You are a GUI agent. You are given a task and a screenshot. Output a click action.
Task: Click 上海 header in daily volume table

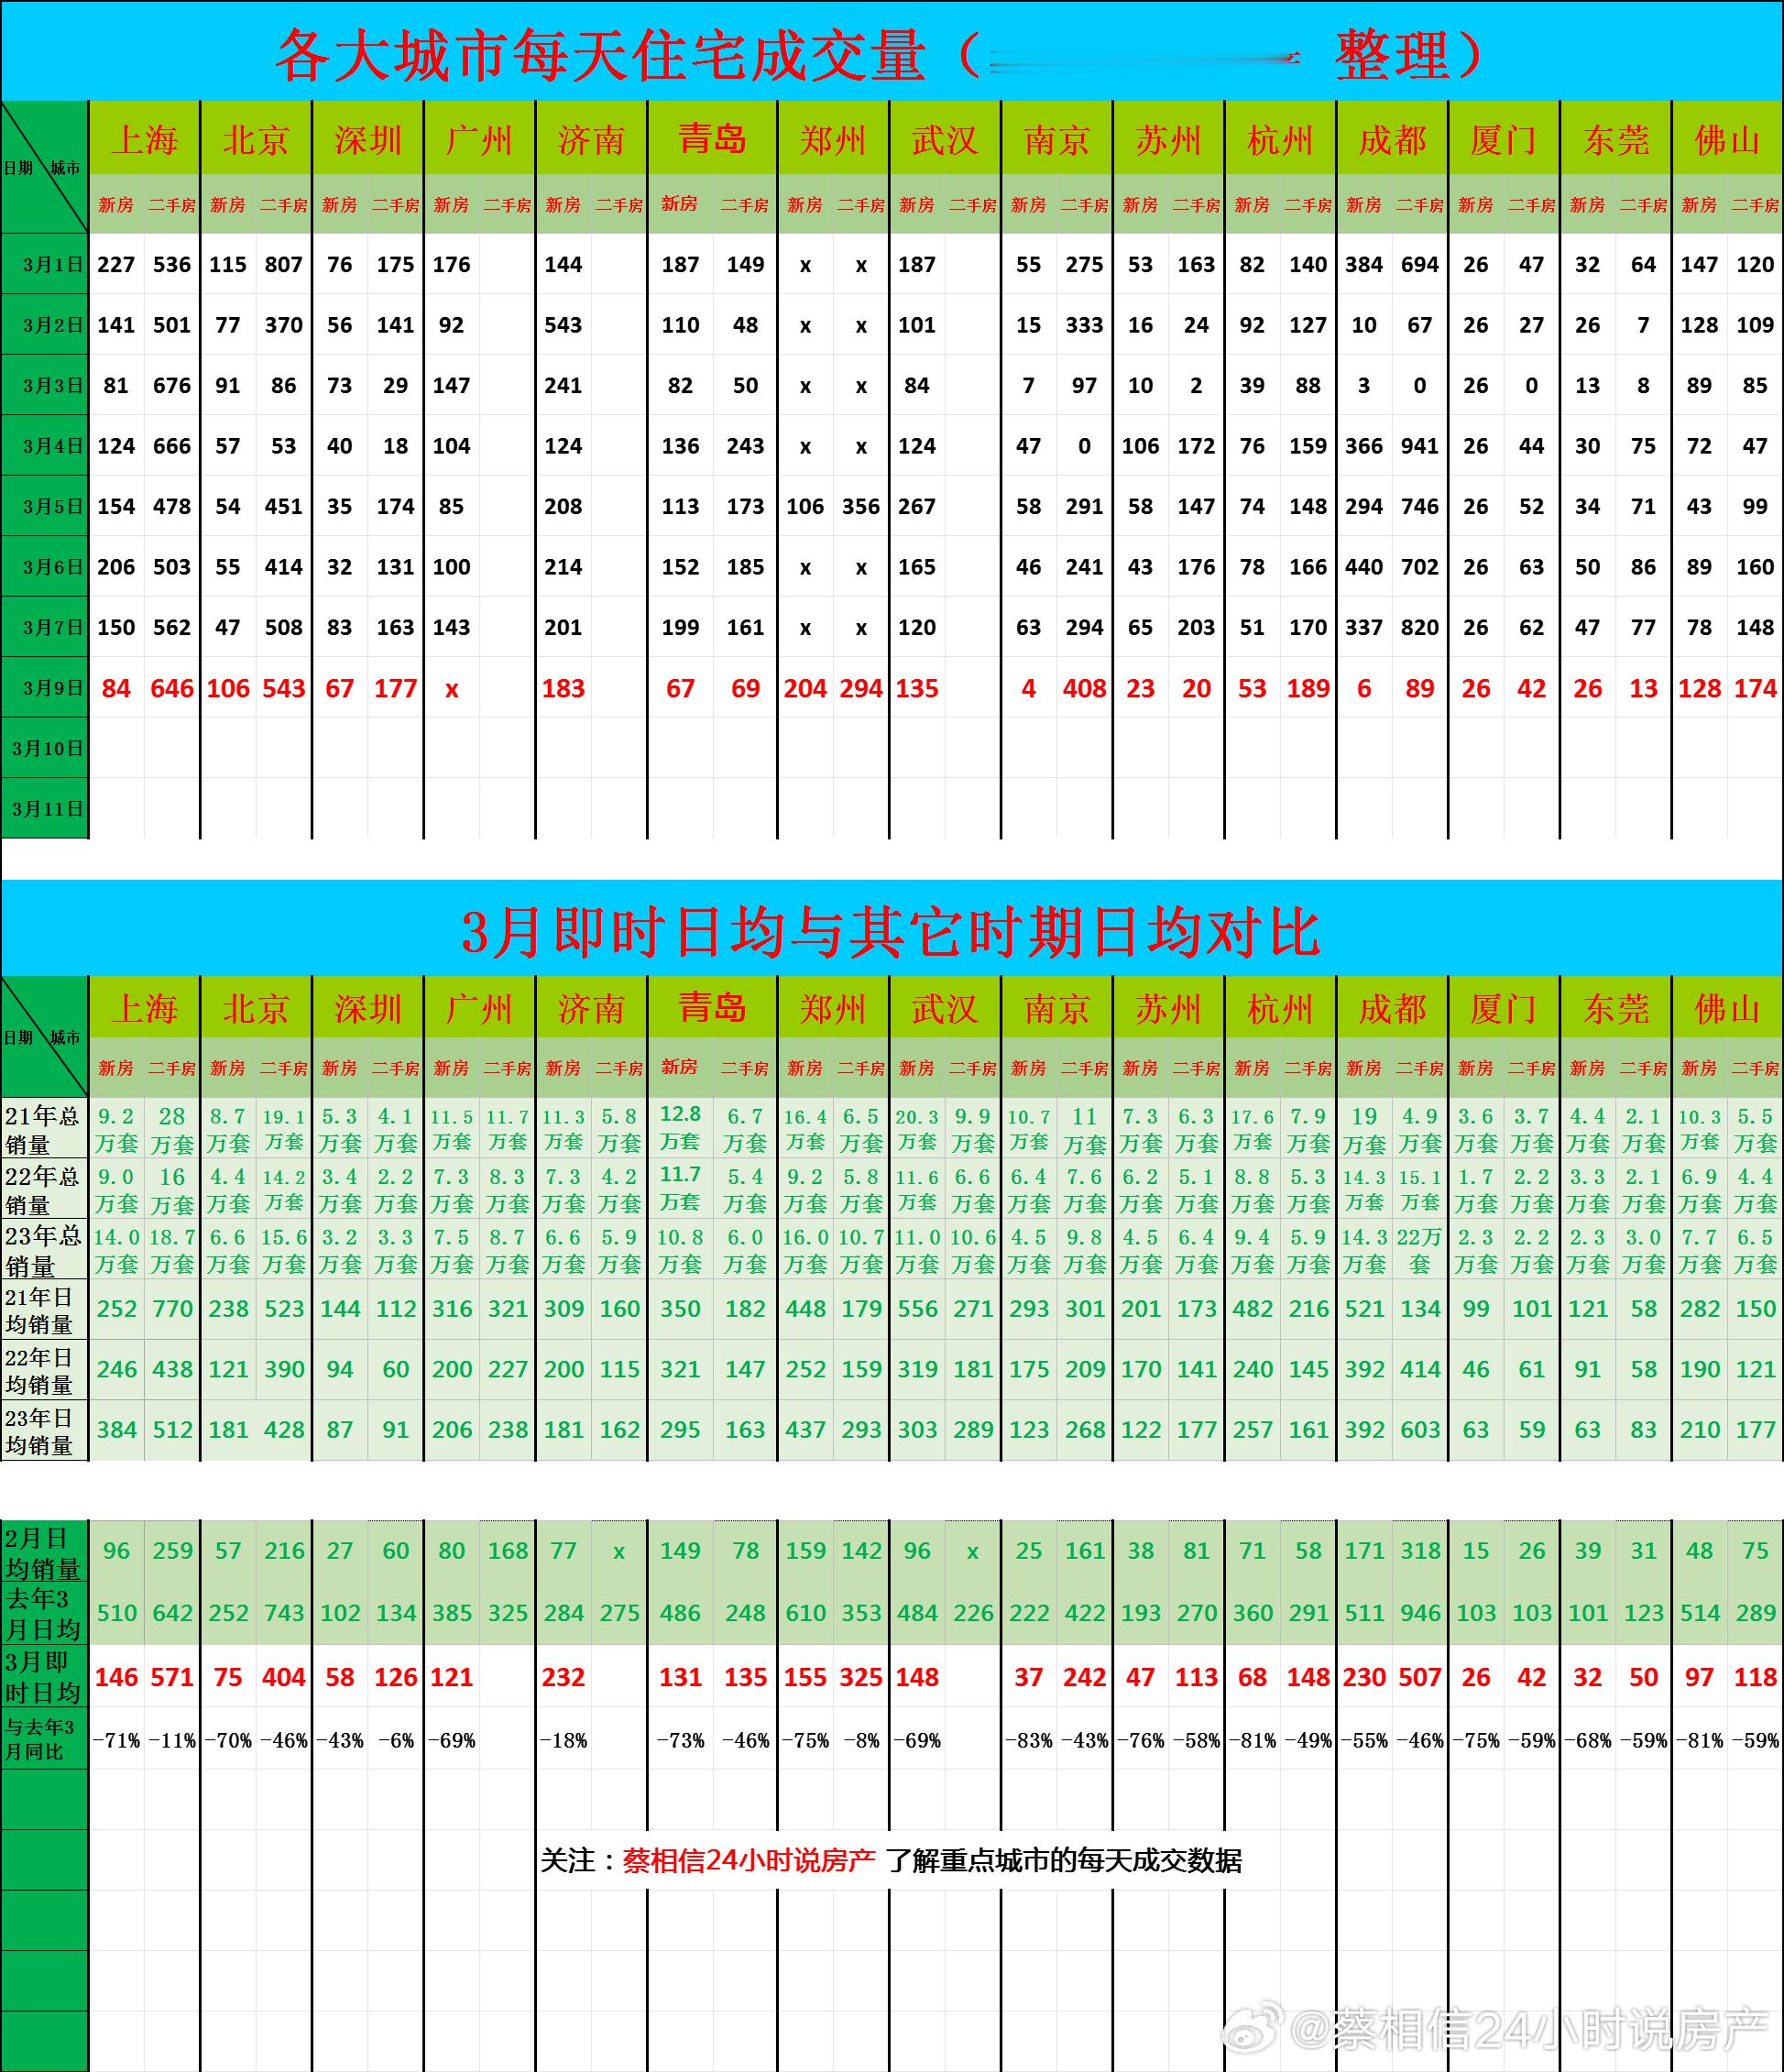click(x=144, y=139)
